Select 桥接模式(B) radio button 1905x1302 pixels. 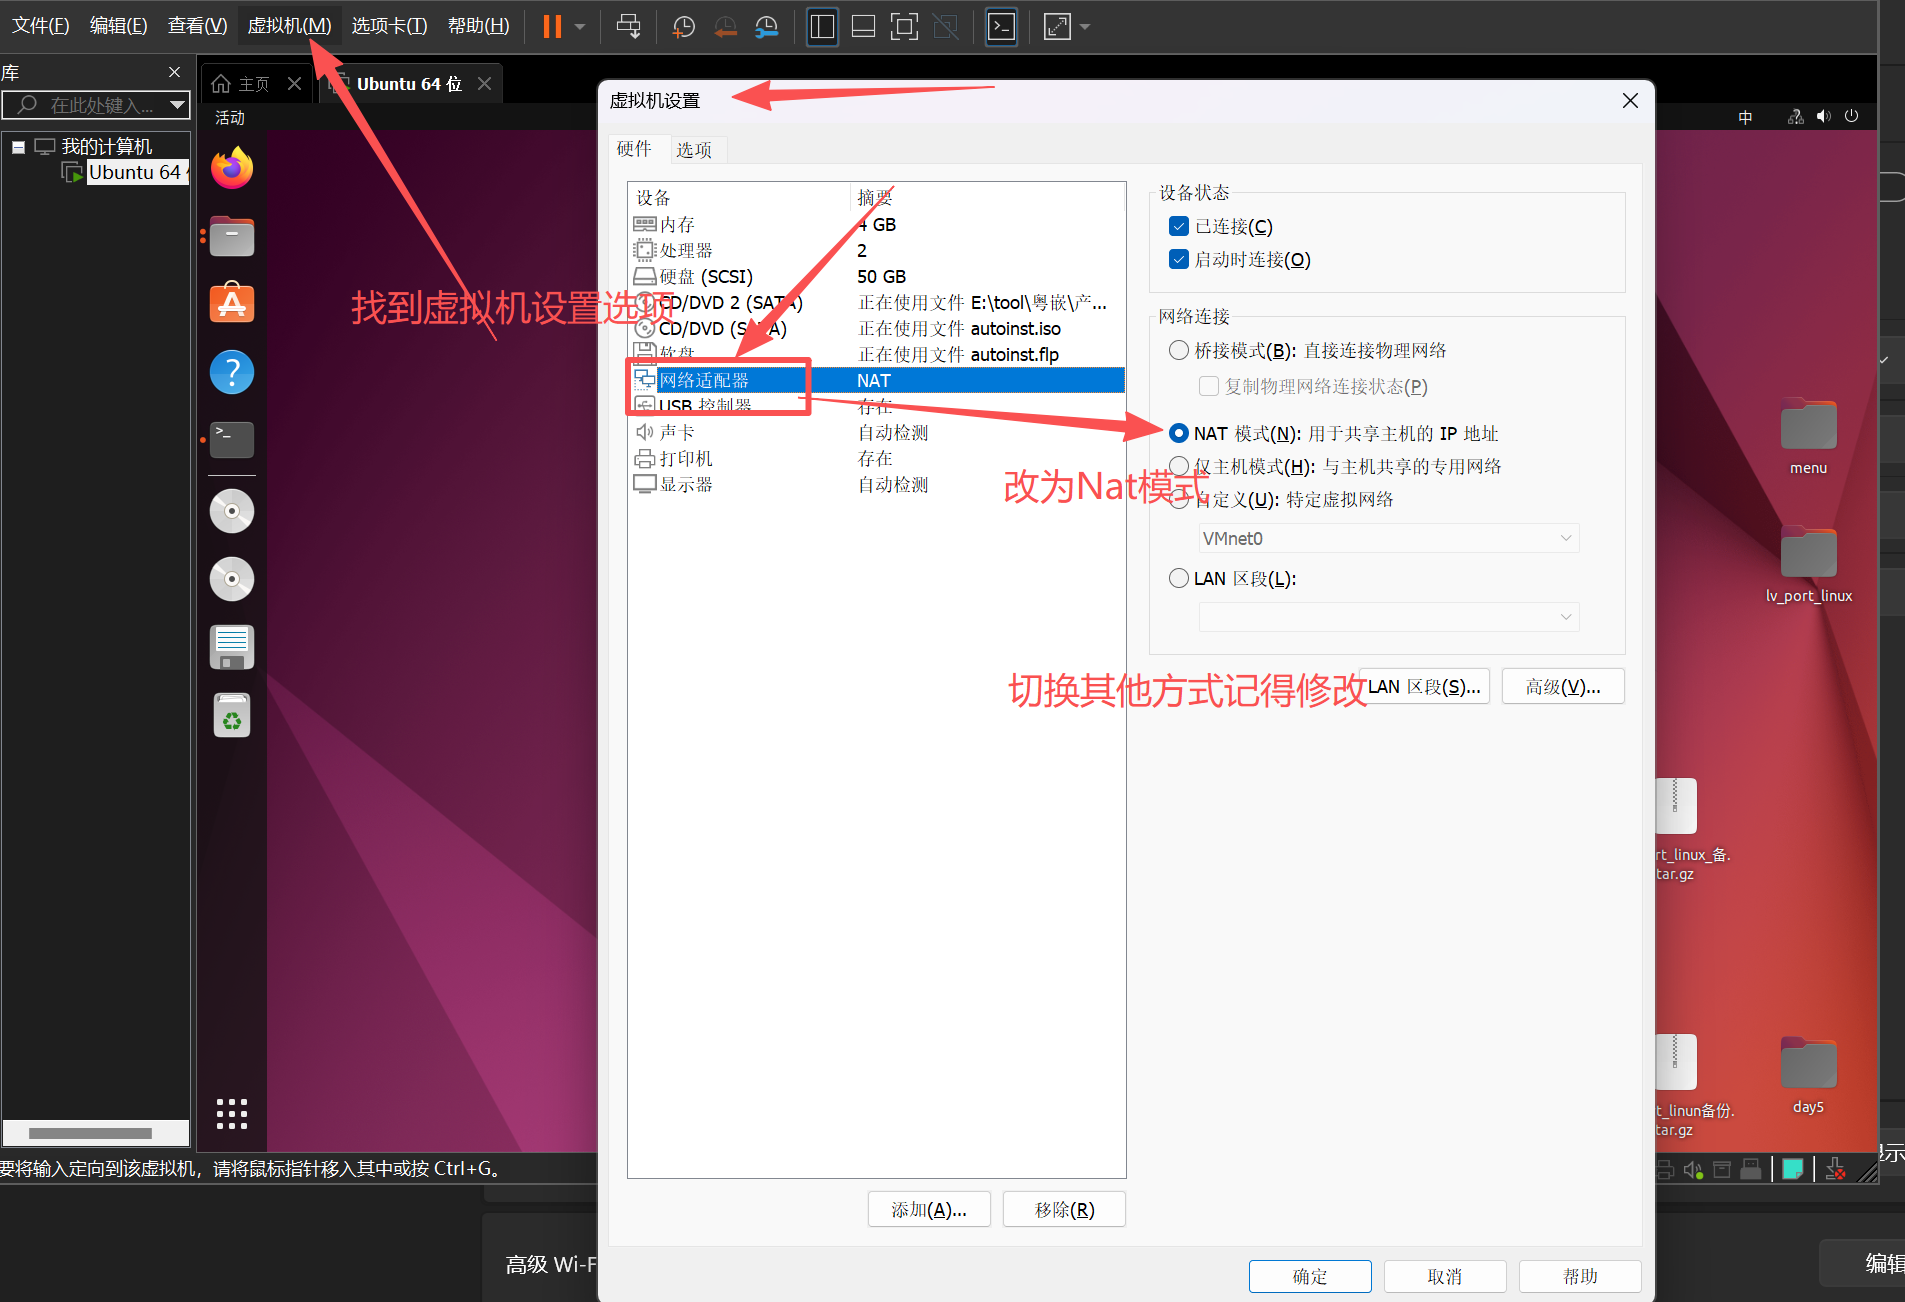[1179, 351]
